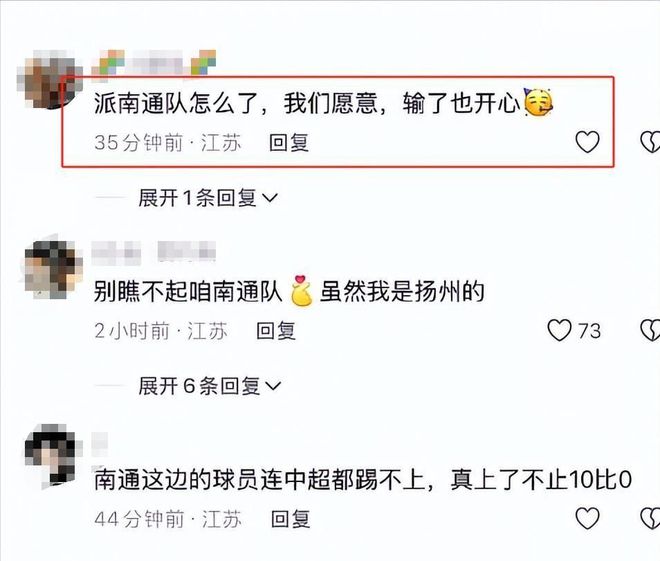Viewport: 660px width, 561px height.
Task: Open the second commenter's blurred username
Action: click(x=154, y=251)
